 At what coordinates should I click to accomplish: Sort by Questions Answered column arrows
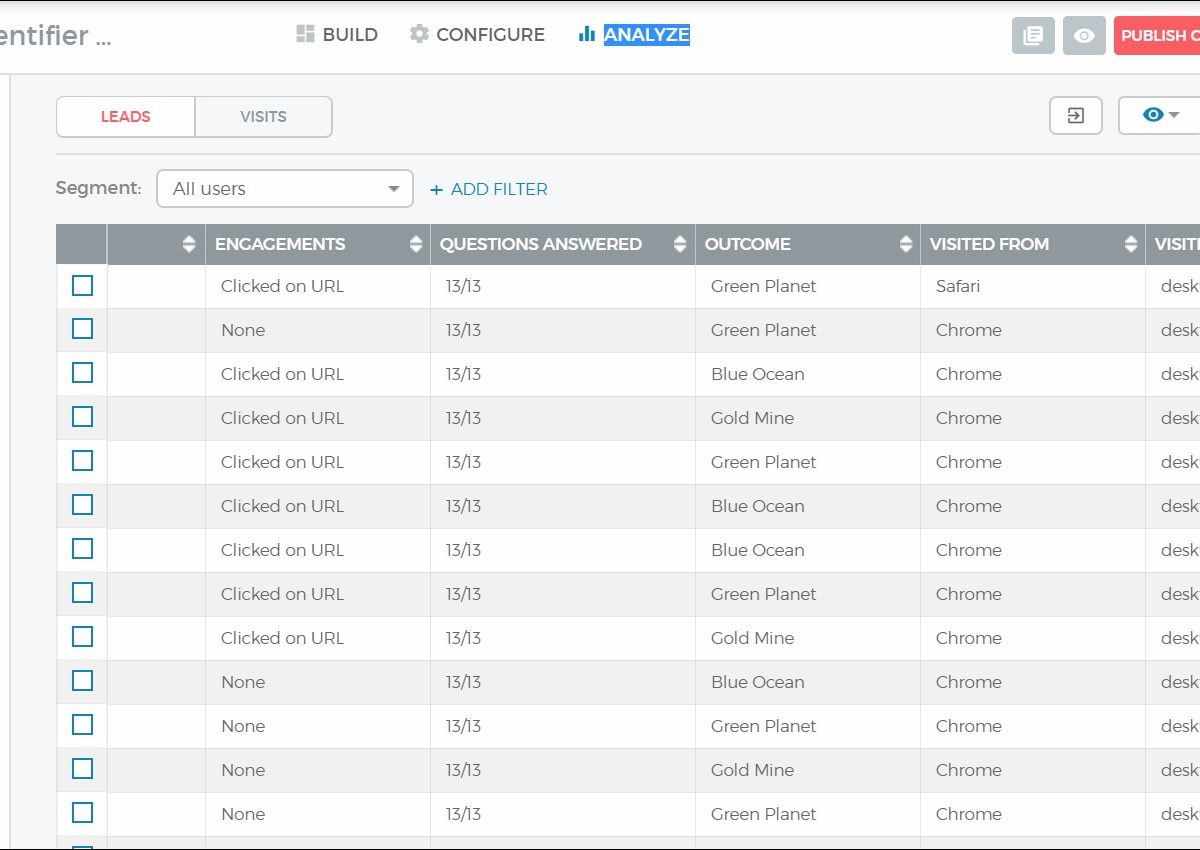680,244
